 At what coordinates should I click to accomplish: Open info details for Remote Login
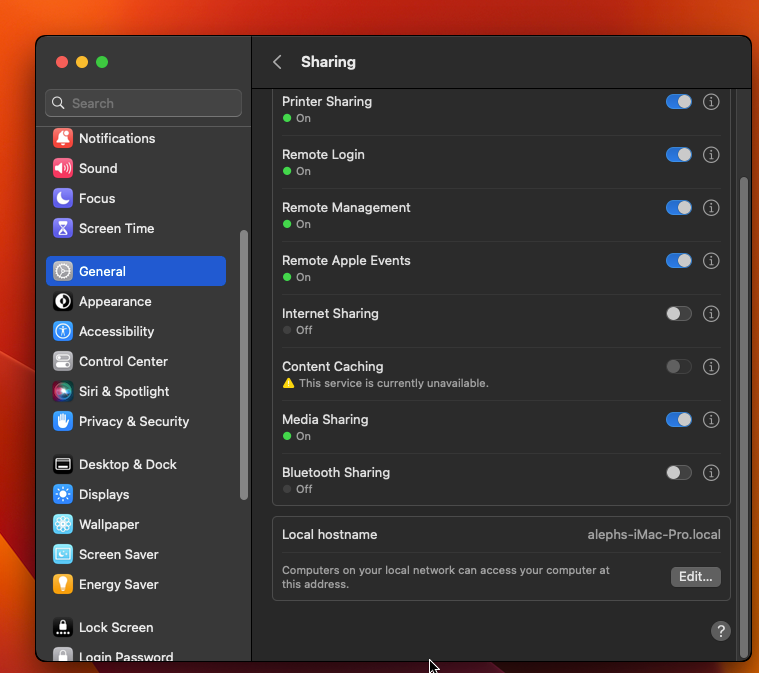pos(711,155)
